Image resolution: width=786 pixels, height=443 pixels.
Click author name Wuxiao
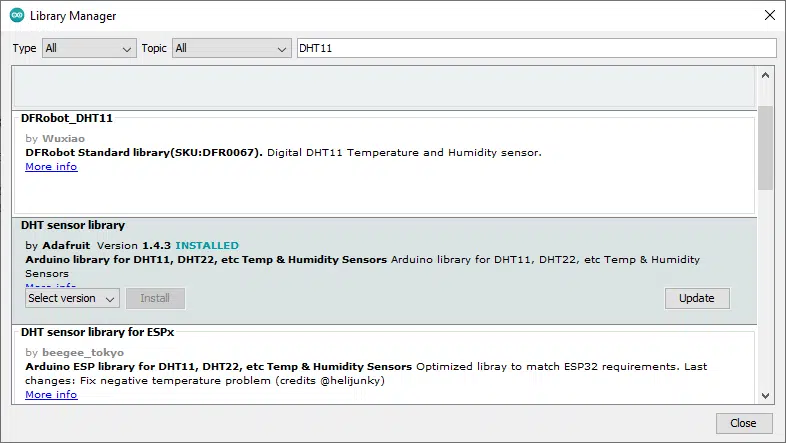[x=64, y=139]
